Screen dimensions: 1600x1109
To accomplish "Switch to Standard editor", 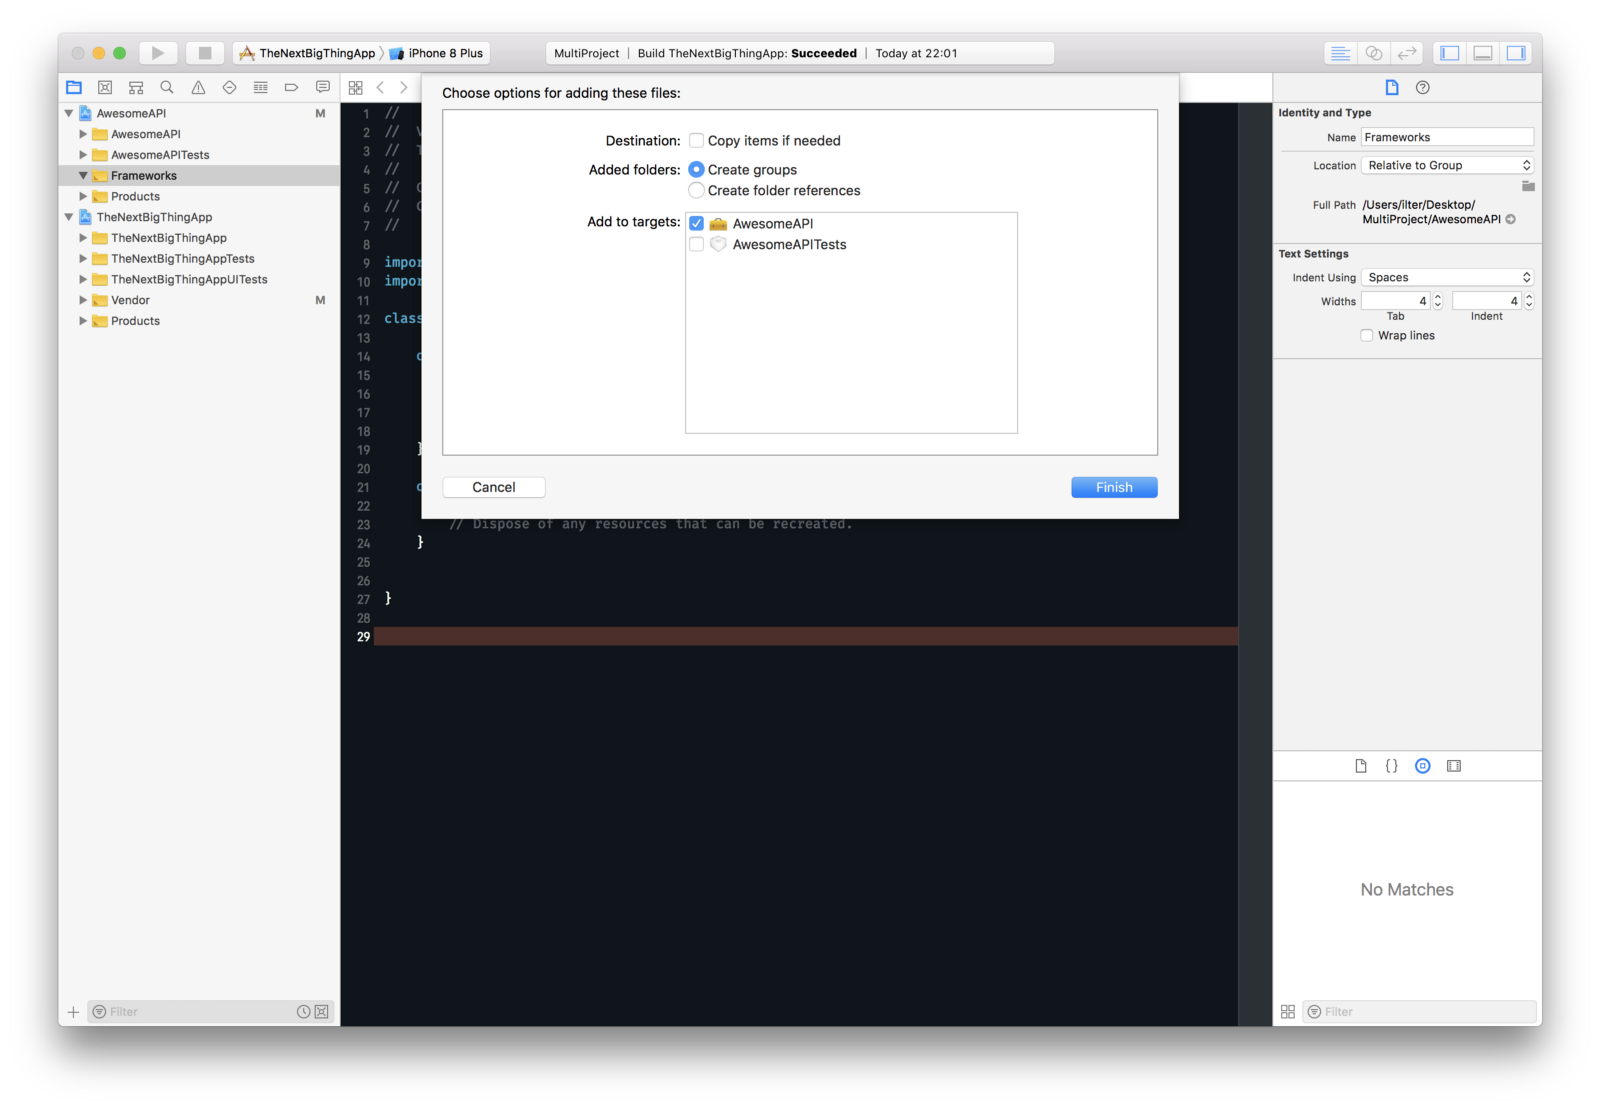I will pos(1340,53).
